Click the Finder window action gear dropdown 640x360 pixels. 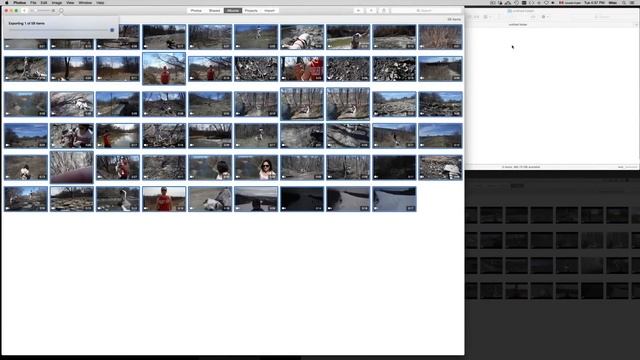point(544,17)
